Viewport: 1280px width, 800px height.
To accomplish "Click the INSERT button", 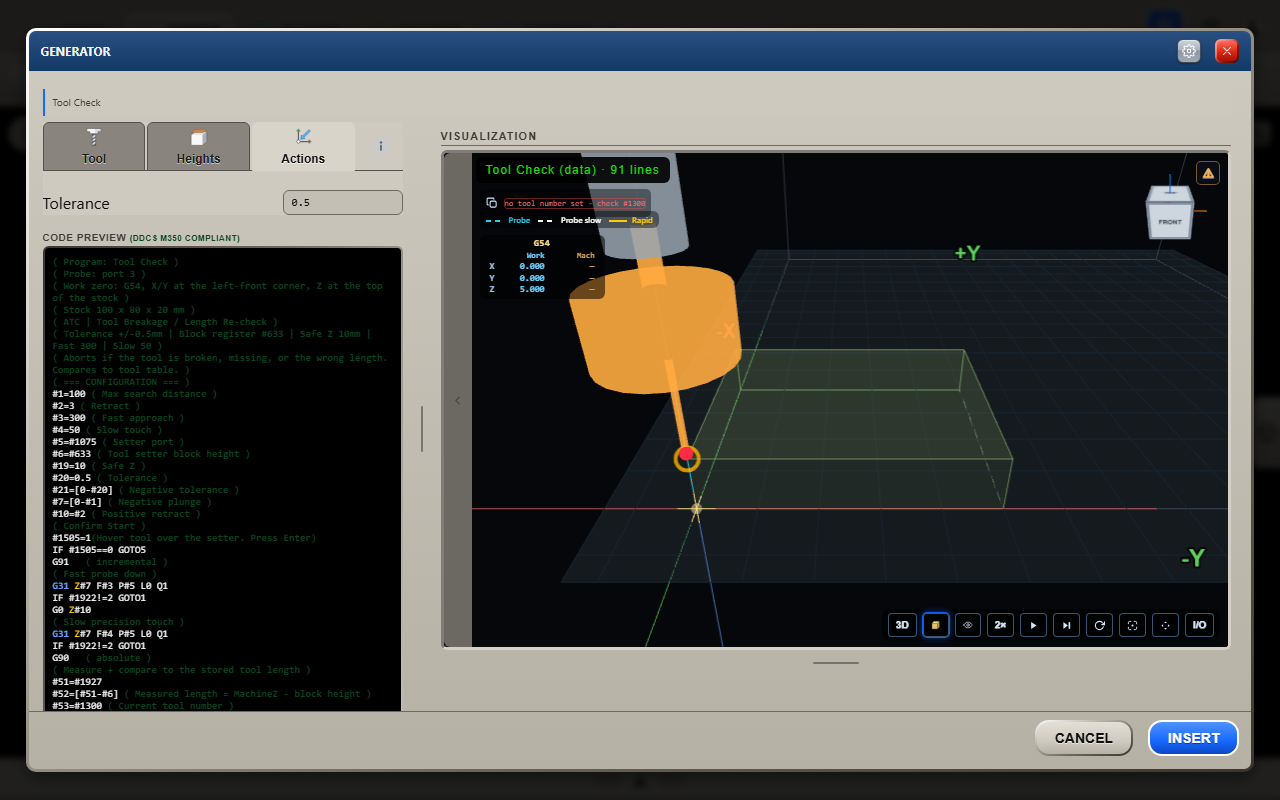I will pyautogui.click(x=1193, y=738).
